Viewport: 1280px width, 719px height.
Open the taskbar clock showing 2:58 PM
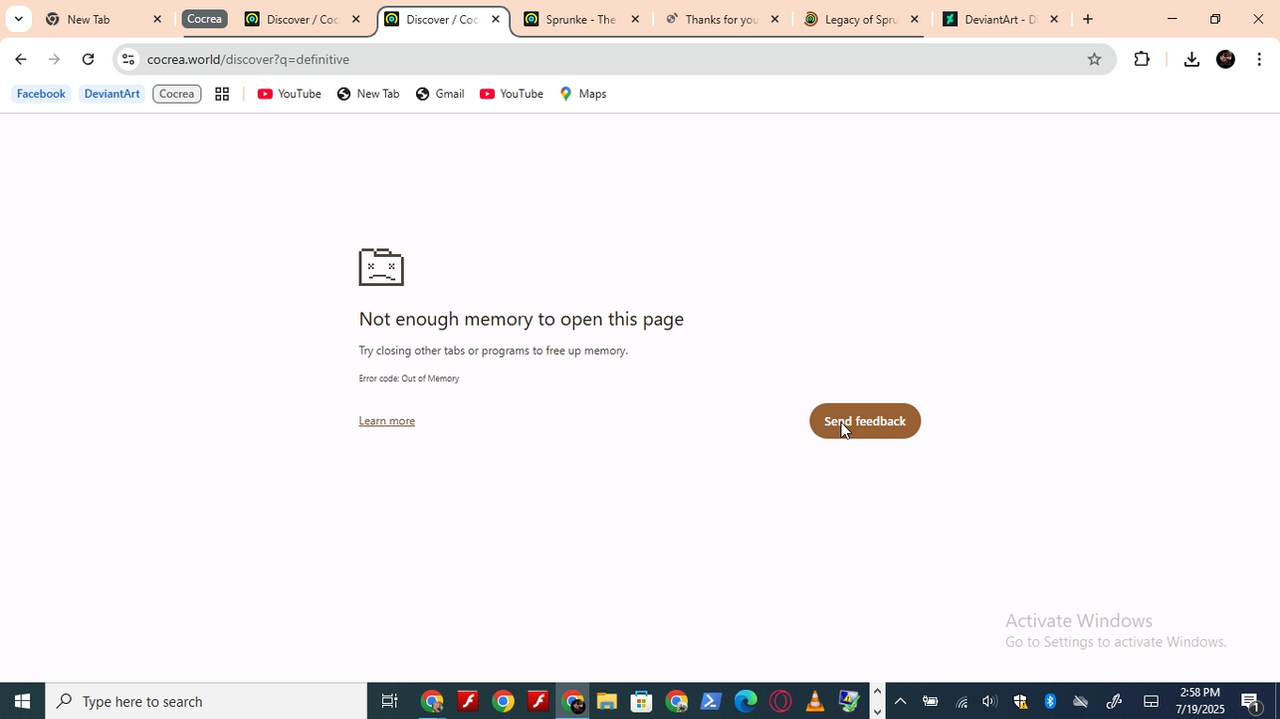pos(1200,701)
